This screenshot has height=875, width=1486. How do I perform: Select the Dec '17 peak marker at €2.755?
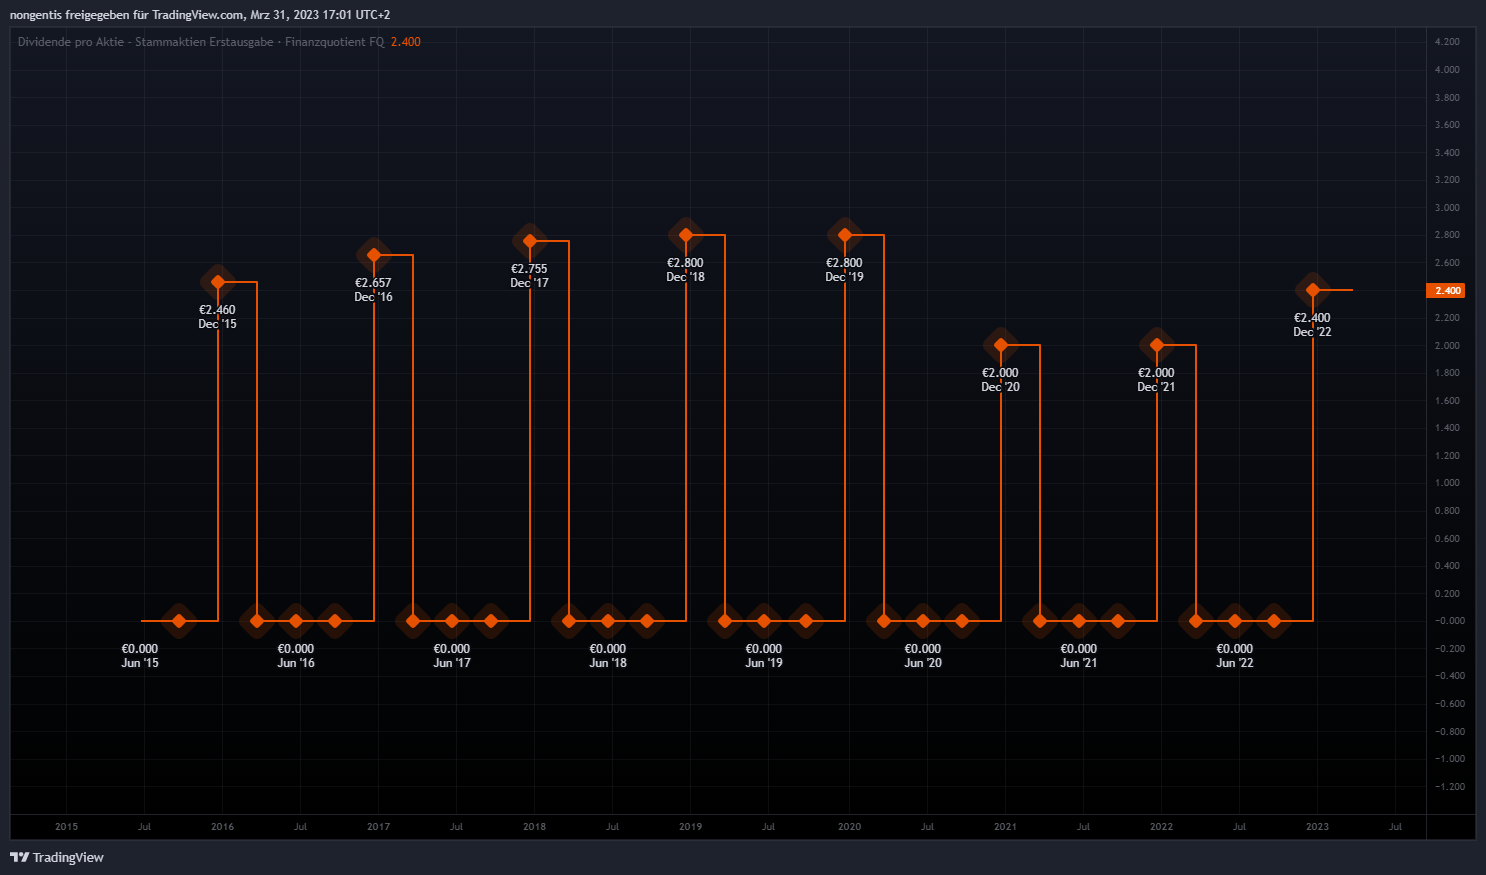pyautogui.click(x=530, y=241)
